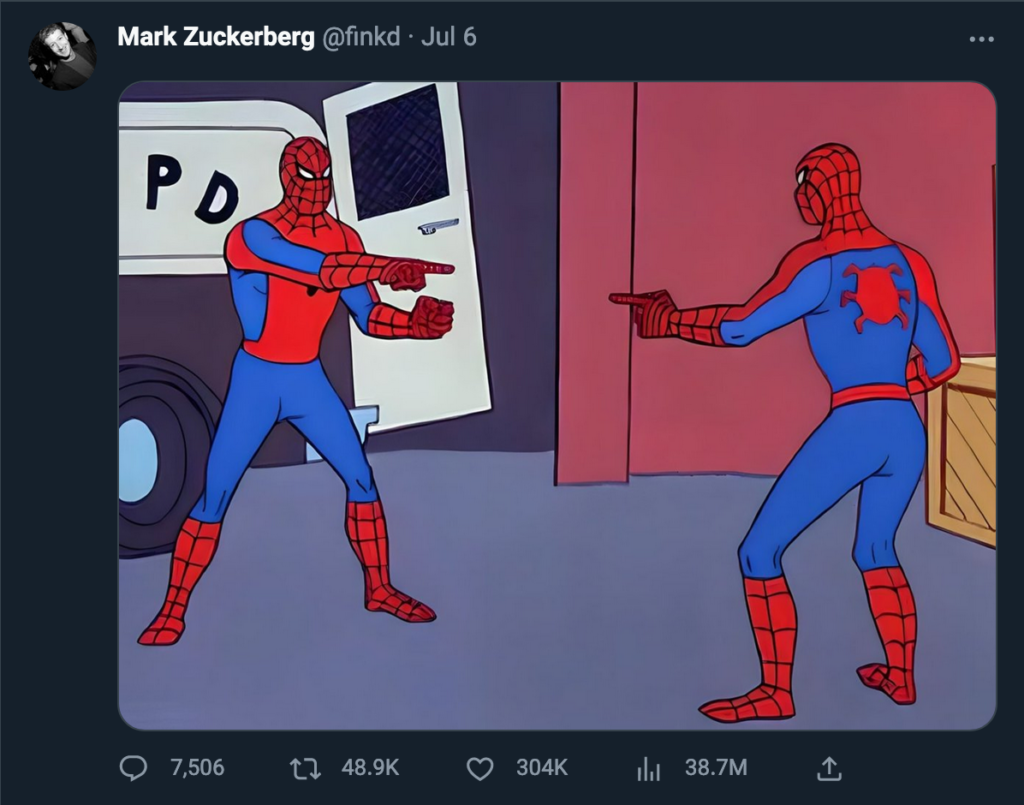Click the left Spider-Man in image
1024x805 pixels.
[294, 392]
